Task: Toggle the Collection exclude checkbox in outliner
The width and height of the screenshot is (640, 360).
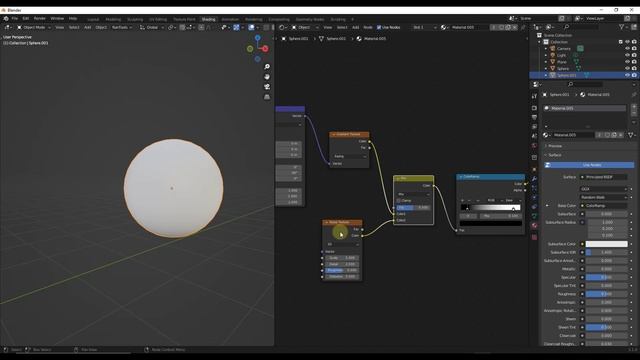Action: [x=621, y=42]
